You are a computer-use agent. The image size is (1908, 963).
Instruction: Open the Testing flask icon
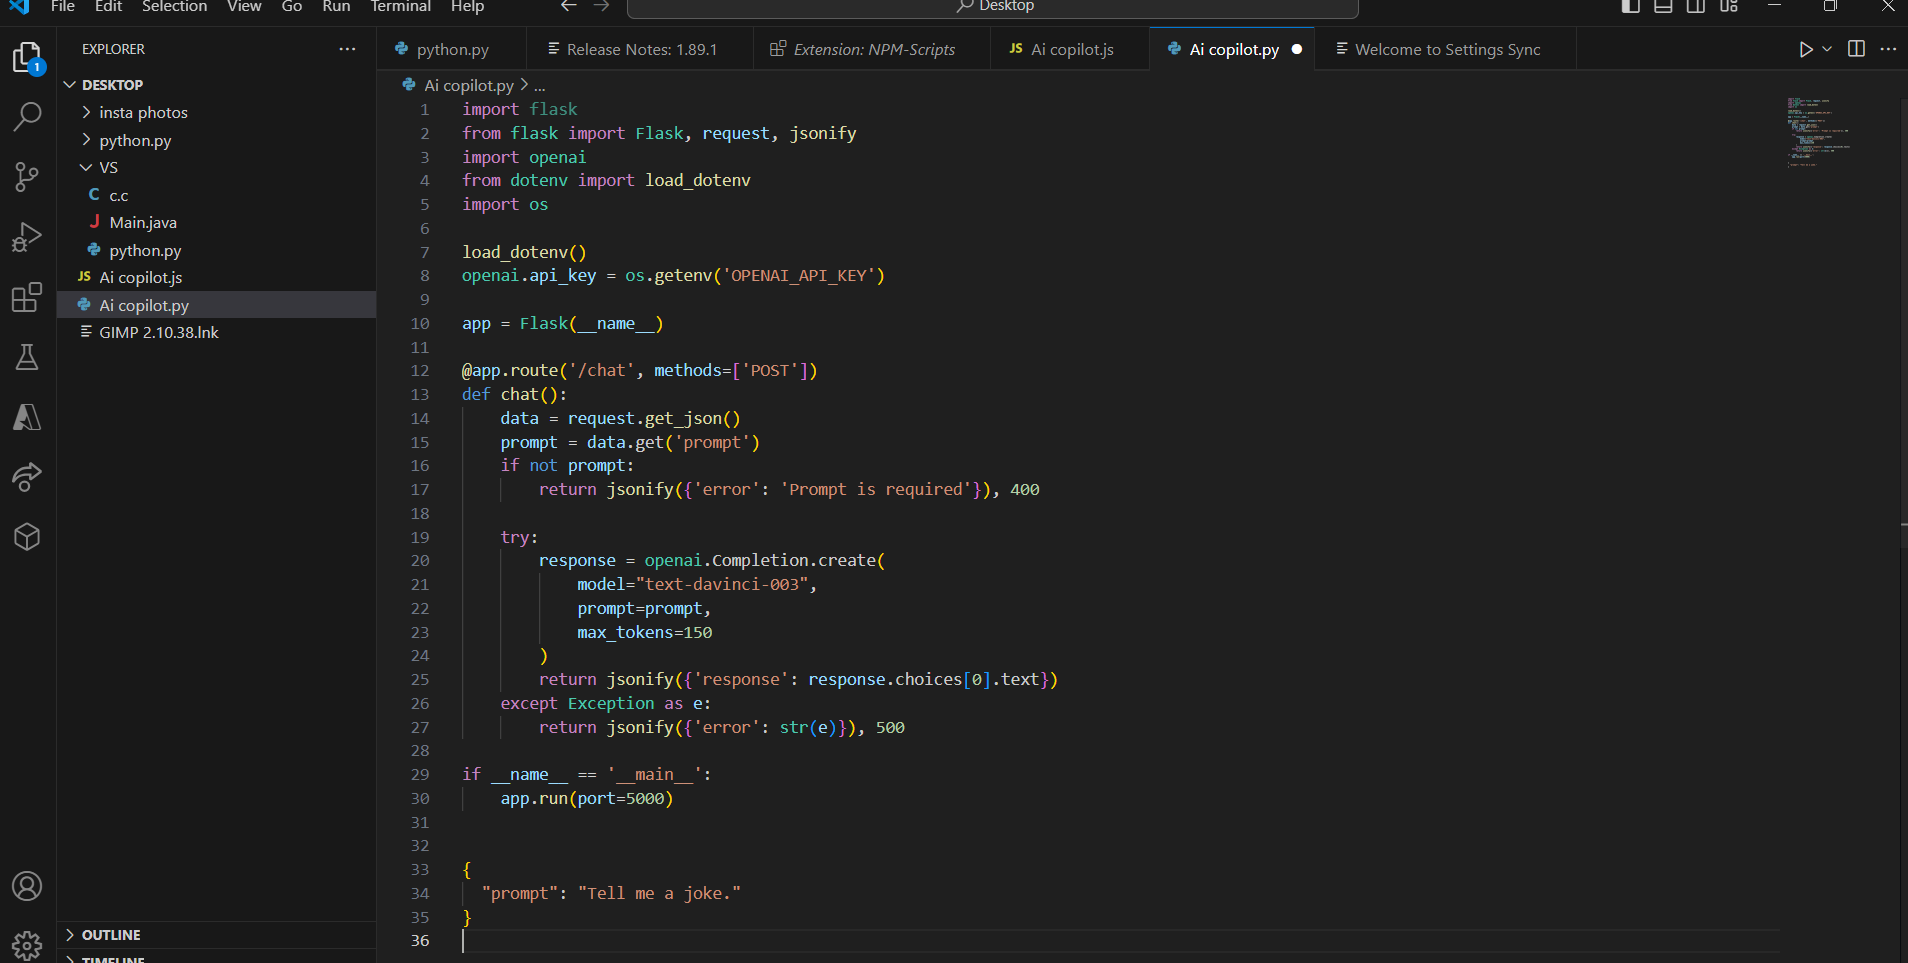coord(27,357)
